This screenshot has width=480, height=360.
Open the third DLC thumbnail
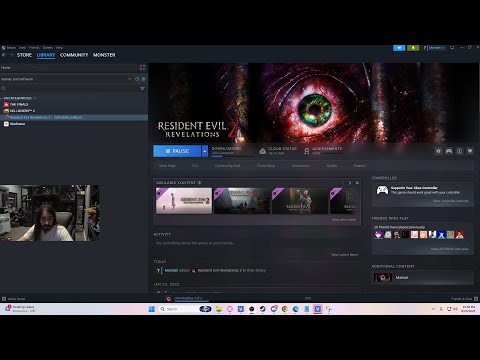[x=300, y=201]
